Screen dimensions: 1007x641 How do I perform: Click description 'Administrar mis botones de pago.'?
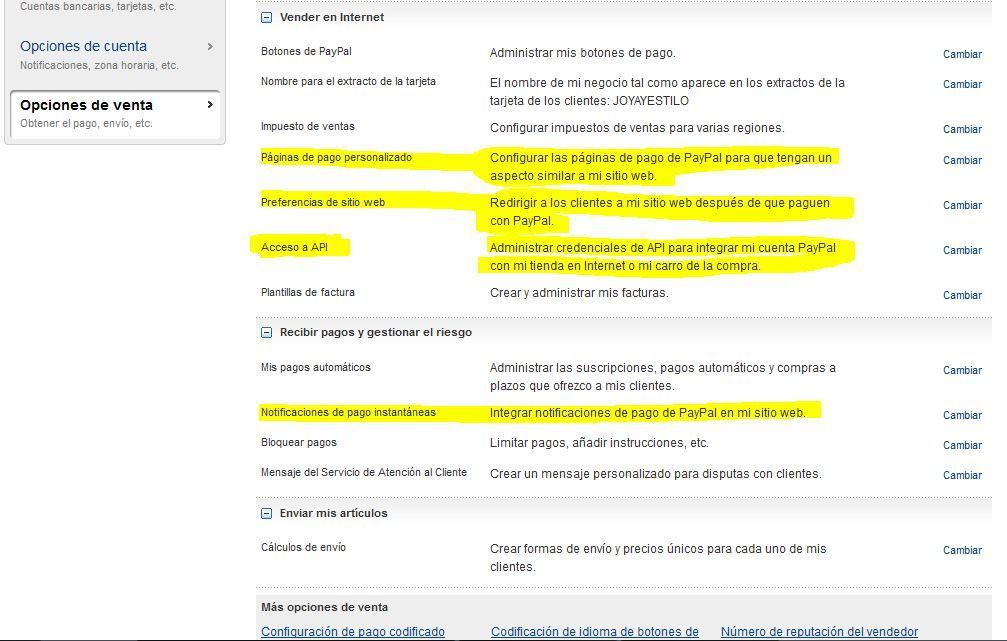click(x=582, y=53)
